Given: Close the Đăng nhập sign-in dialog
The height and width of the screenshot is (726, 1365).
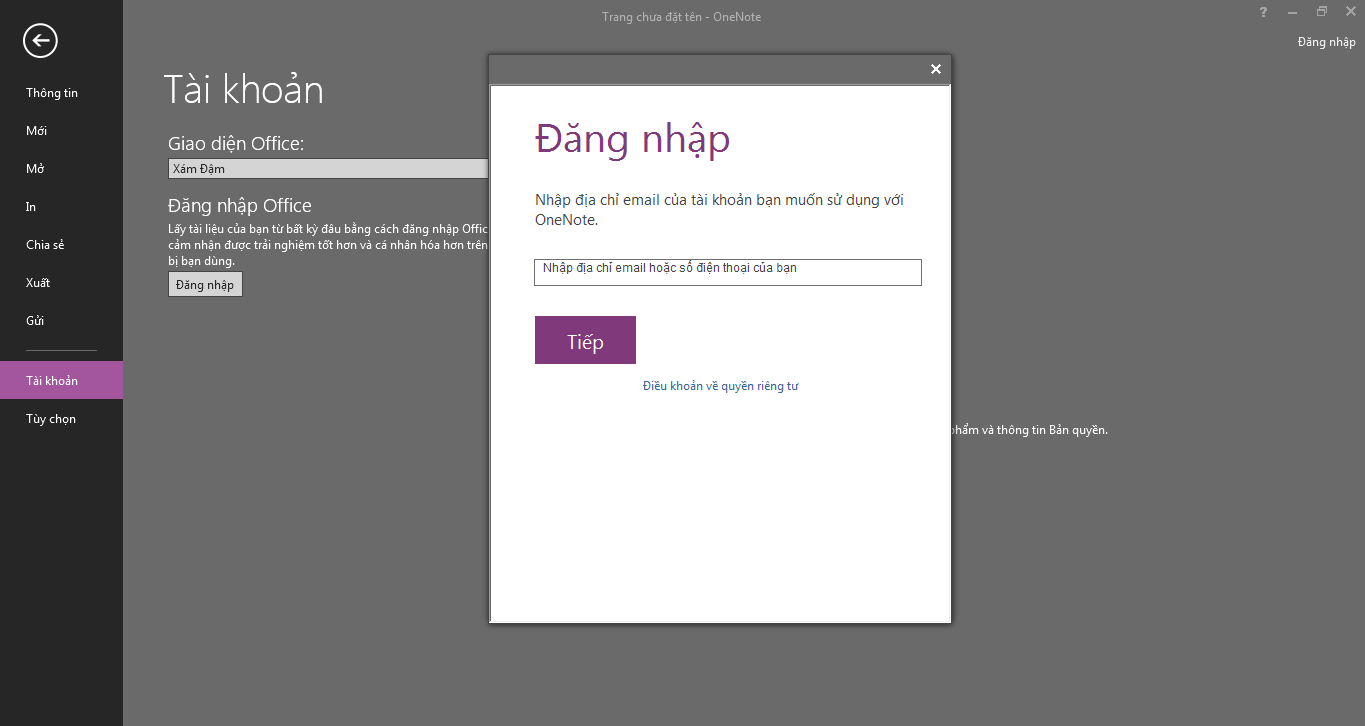Looking at the screenshot, I should 936,69.
